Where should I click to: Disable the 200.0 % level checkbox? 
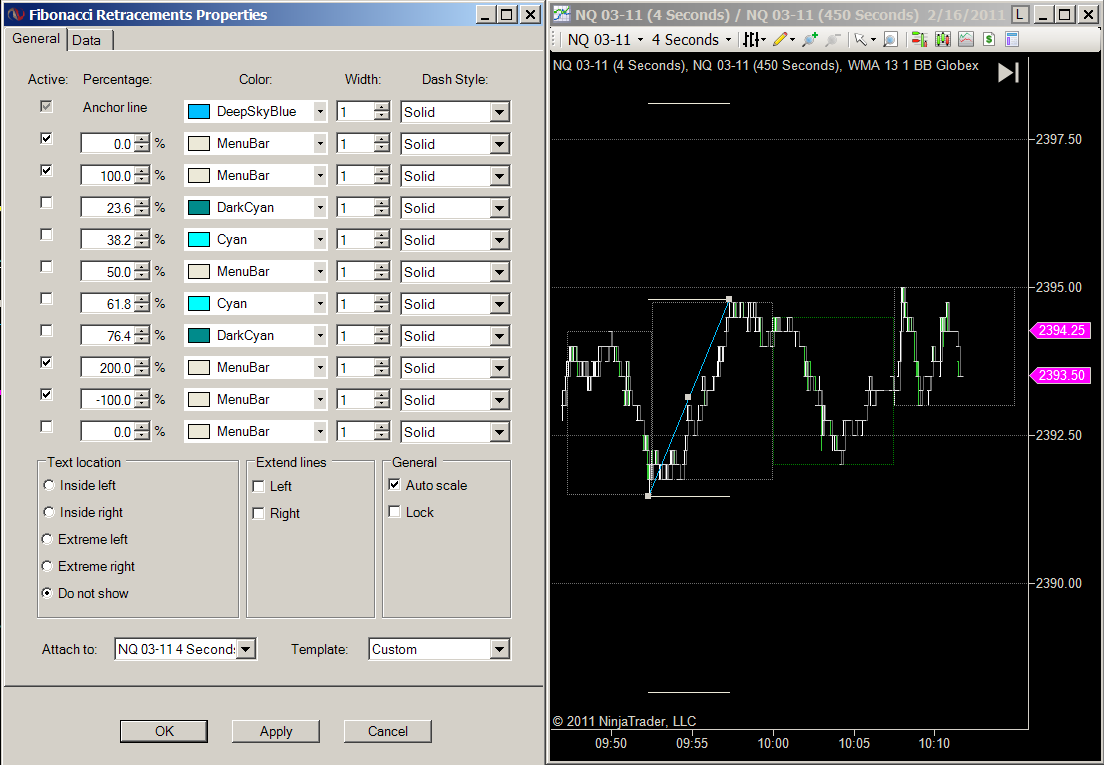46,362
